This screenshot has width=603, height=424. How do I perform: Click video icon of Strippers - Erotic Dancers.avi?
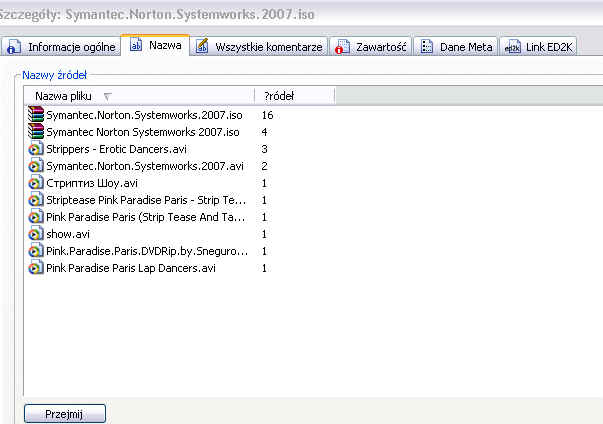click(36, 149)
